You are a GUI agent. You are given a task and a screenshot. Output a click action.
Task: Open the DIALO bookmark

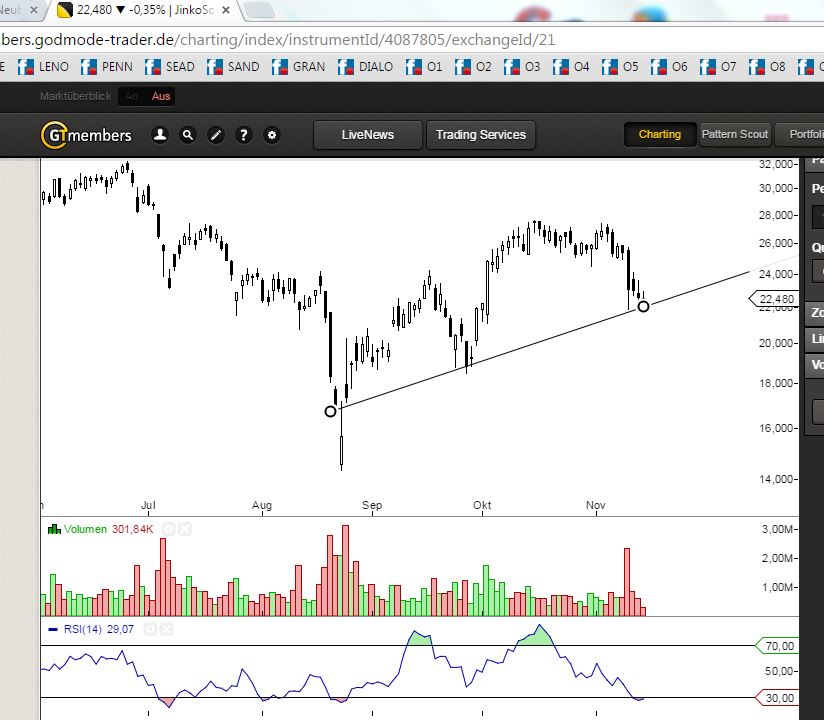[x=365, y=67]
